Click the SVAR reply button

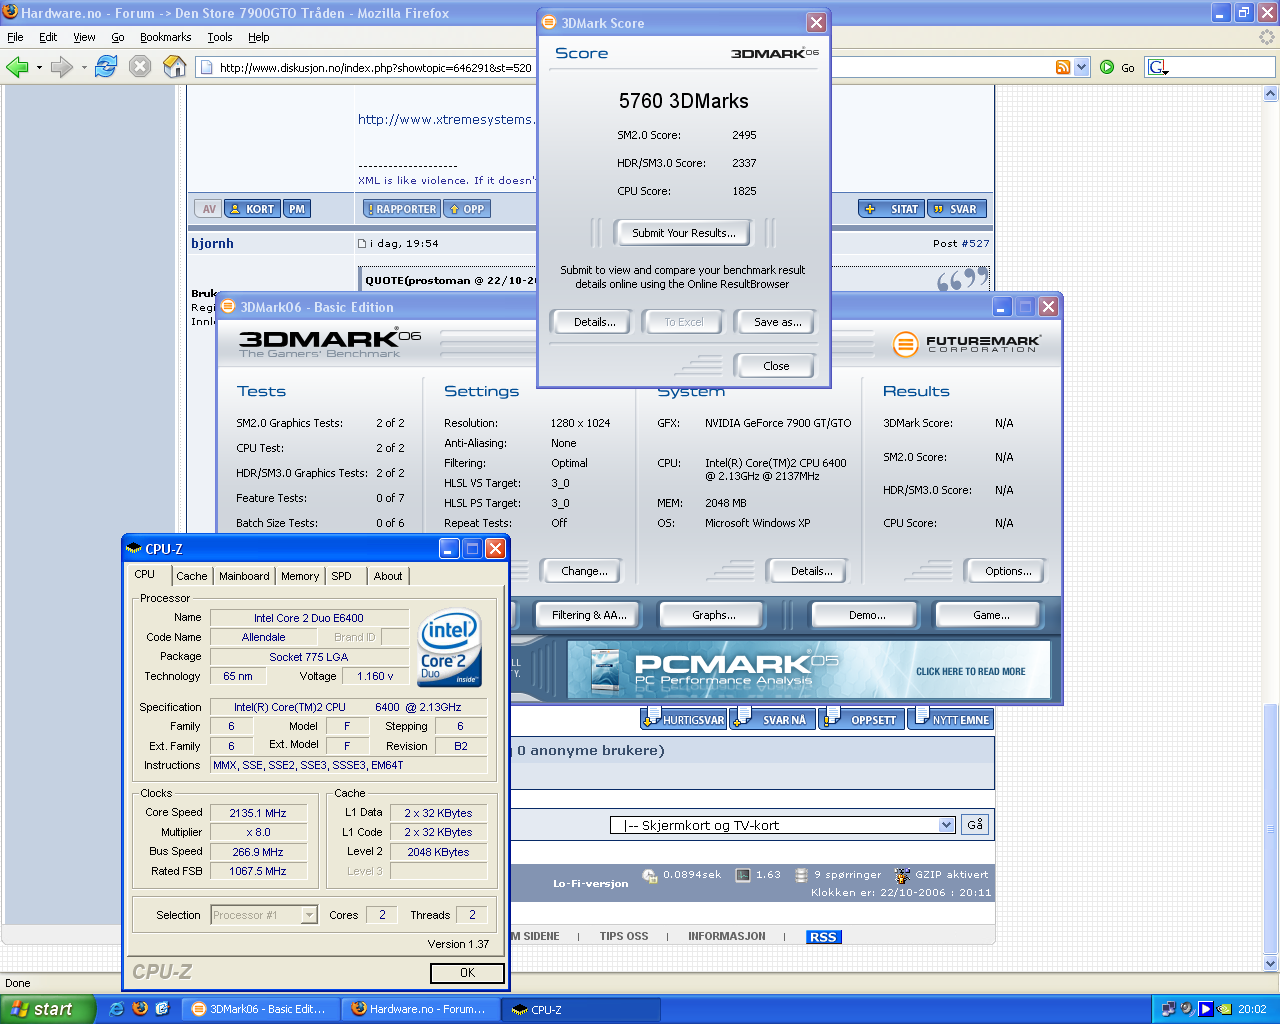click(x=957, y=209)
